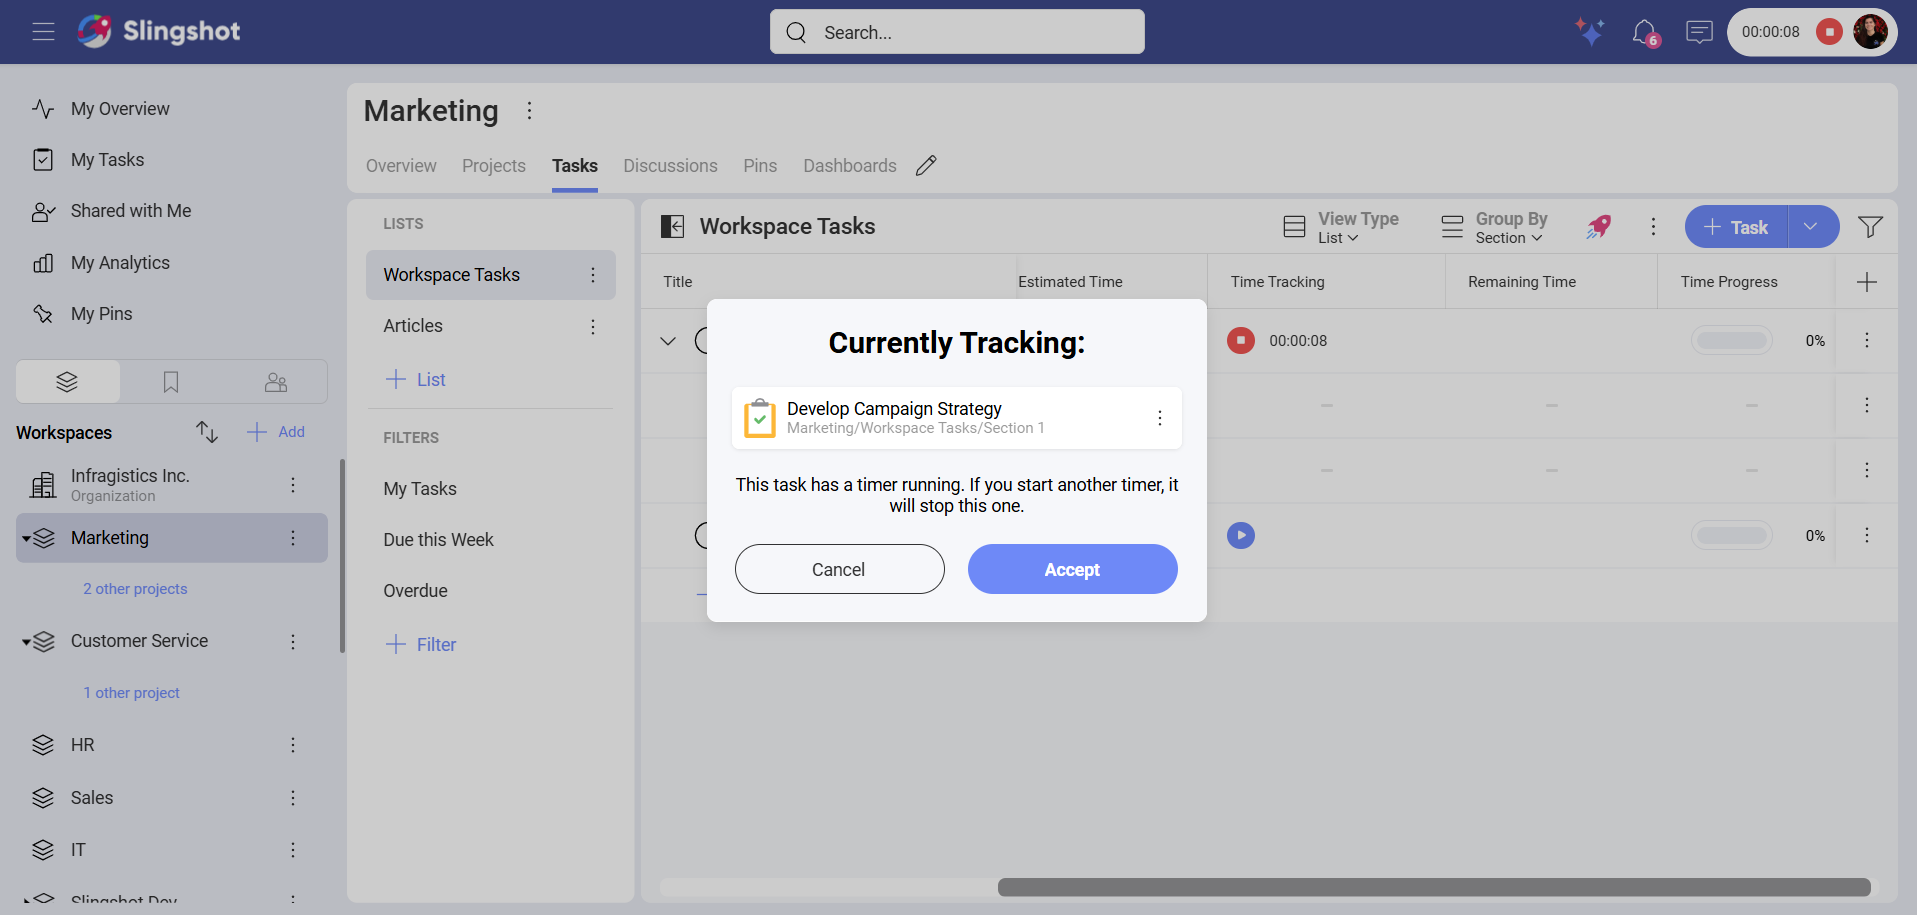The image size is (1917, 915).
Task: Stop the running timer in Time Tracking row
Action: point(1241,341)
